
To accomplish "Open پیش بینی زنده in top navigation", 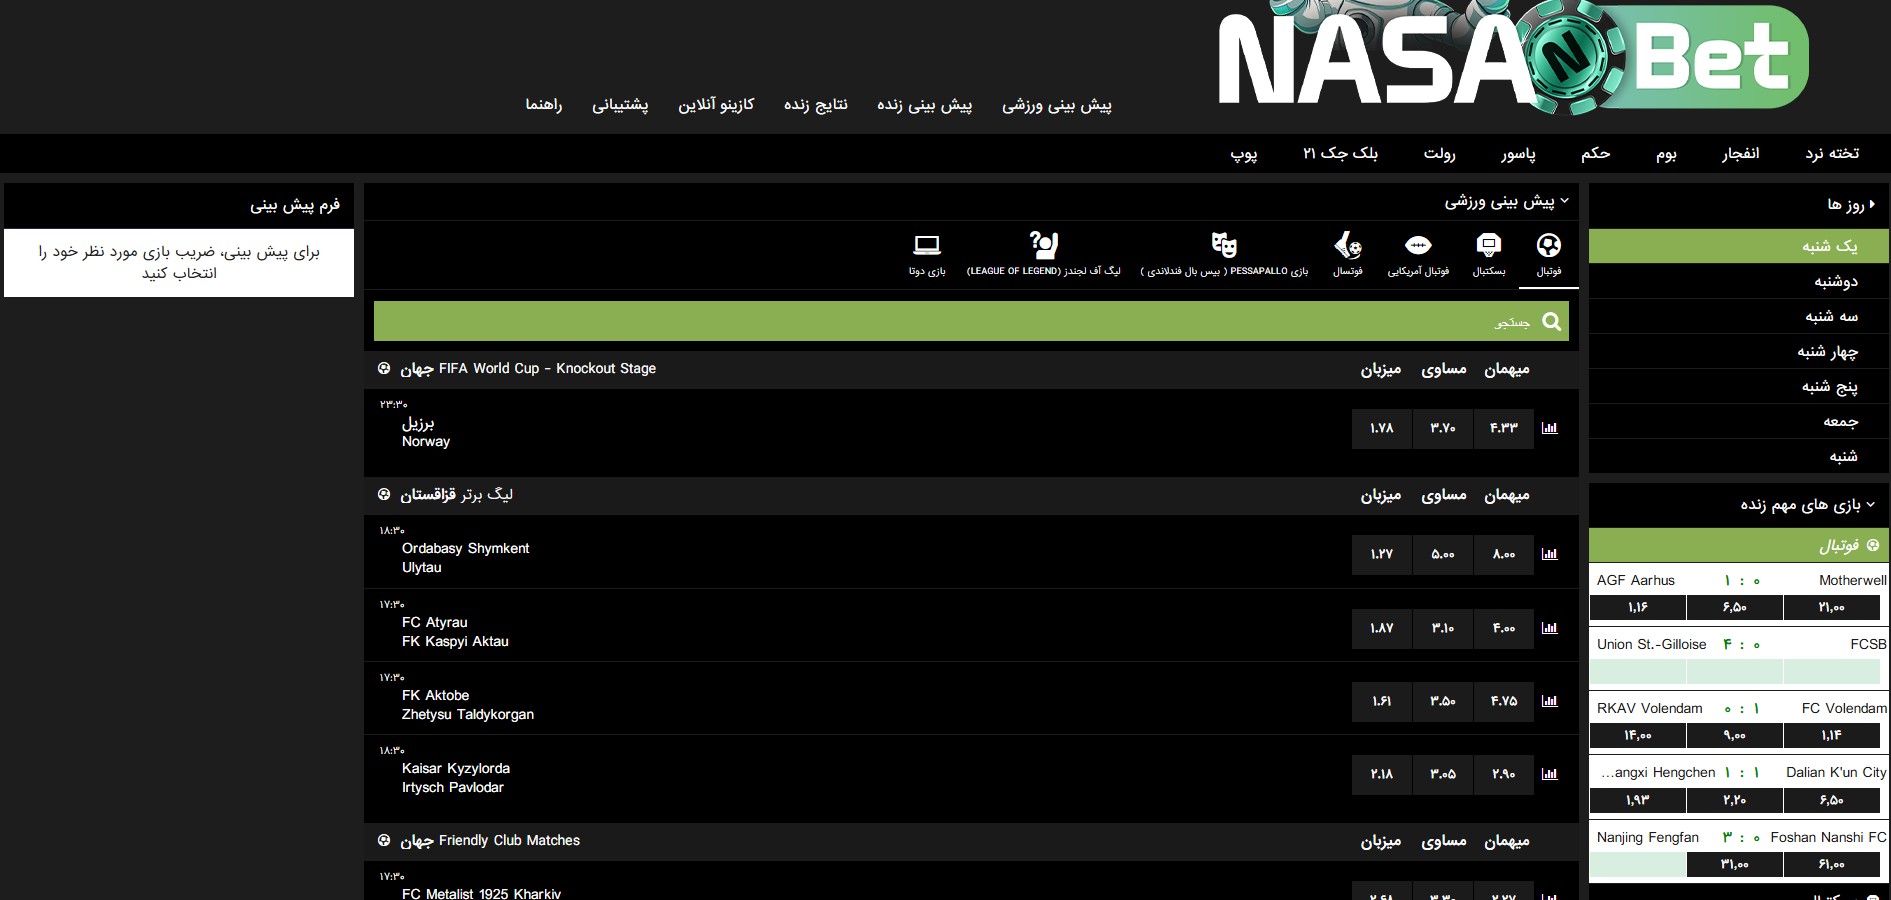I will (924, 105).
